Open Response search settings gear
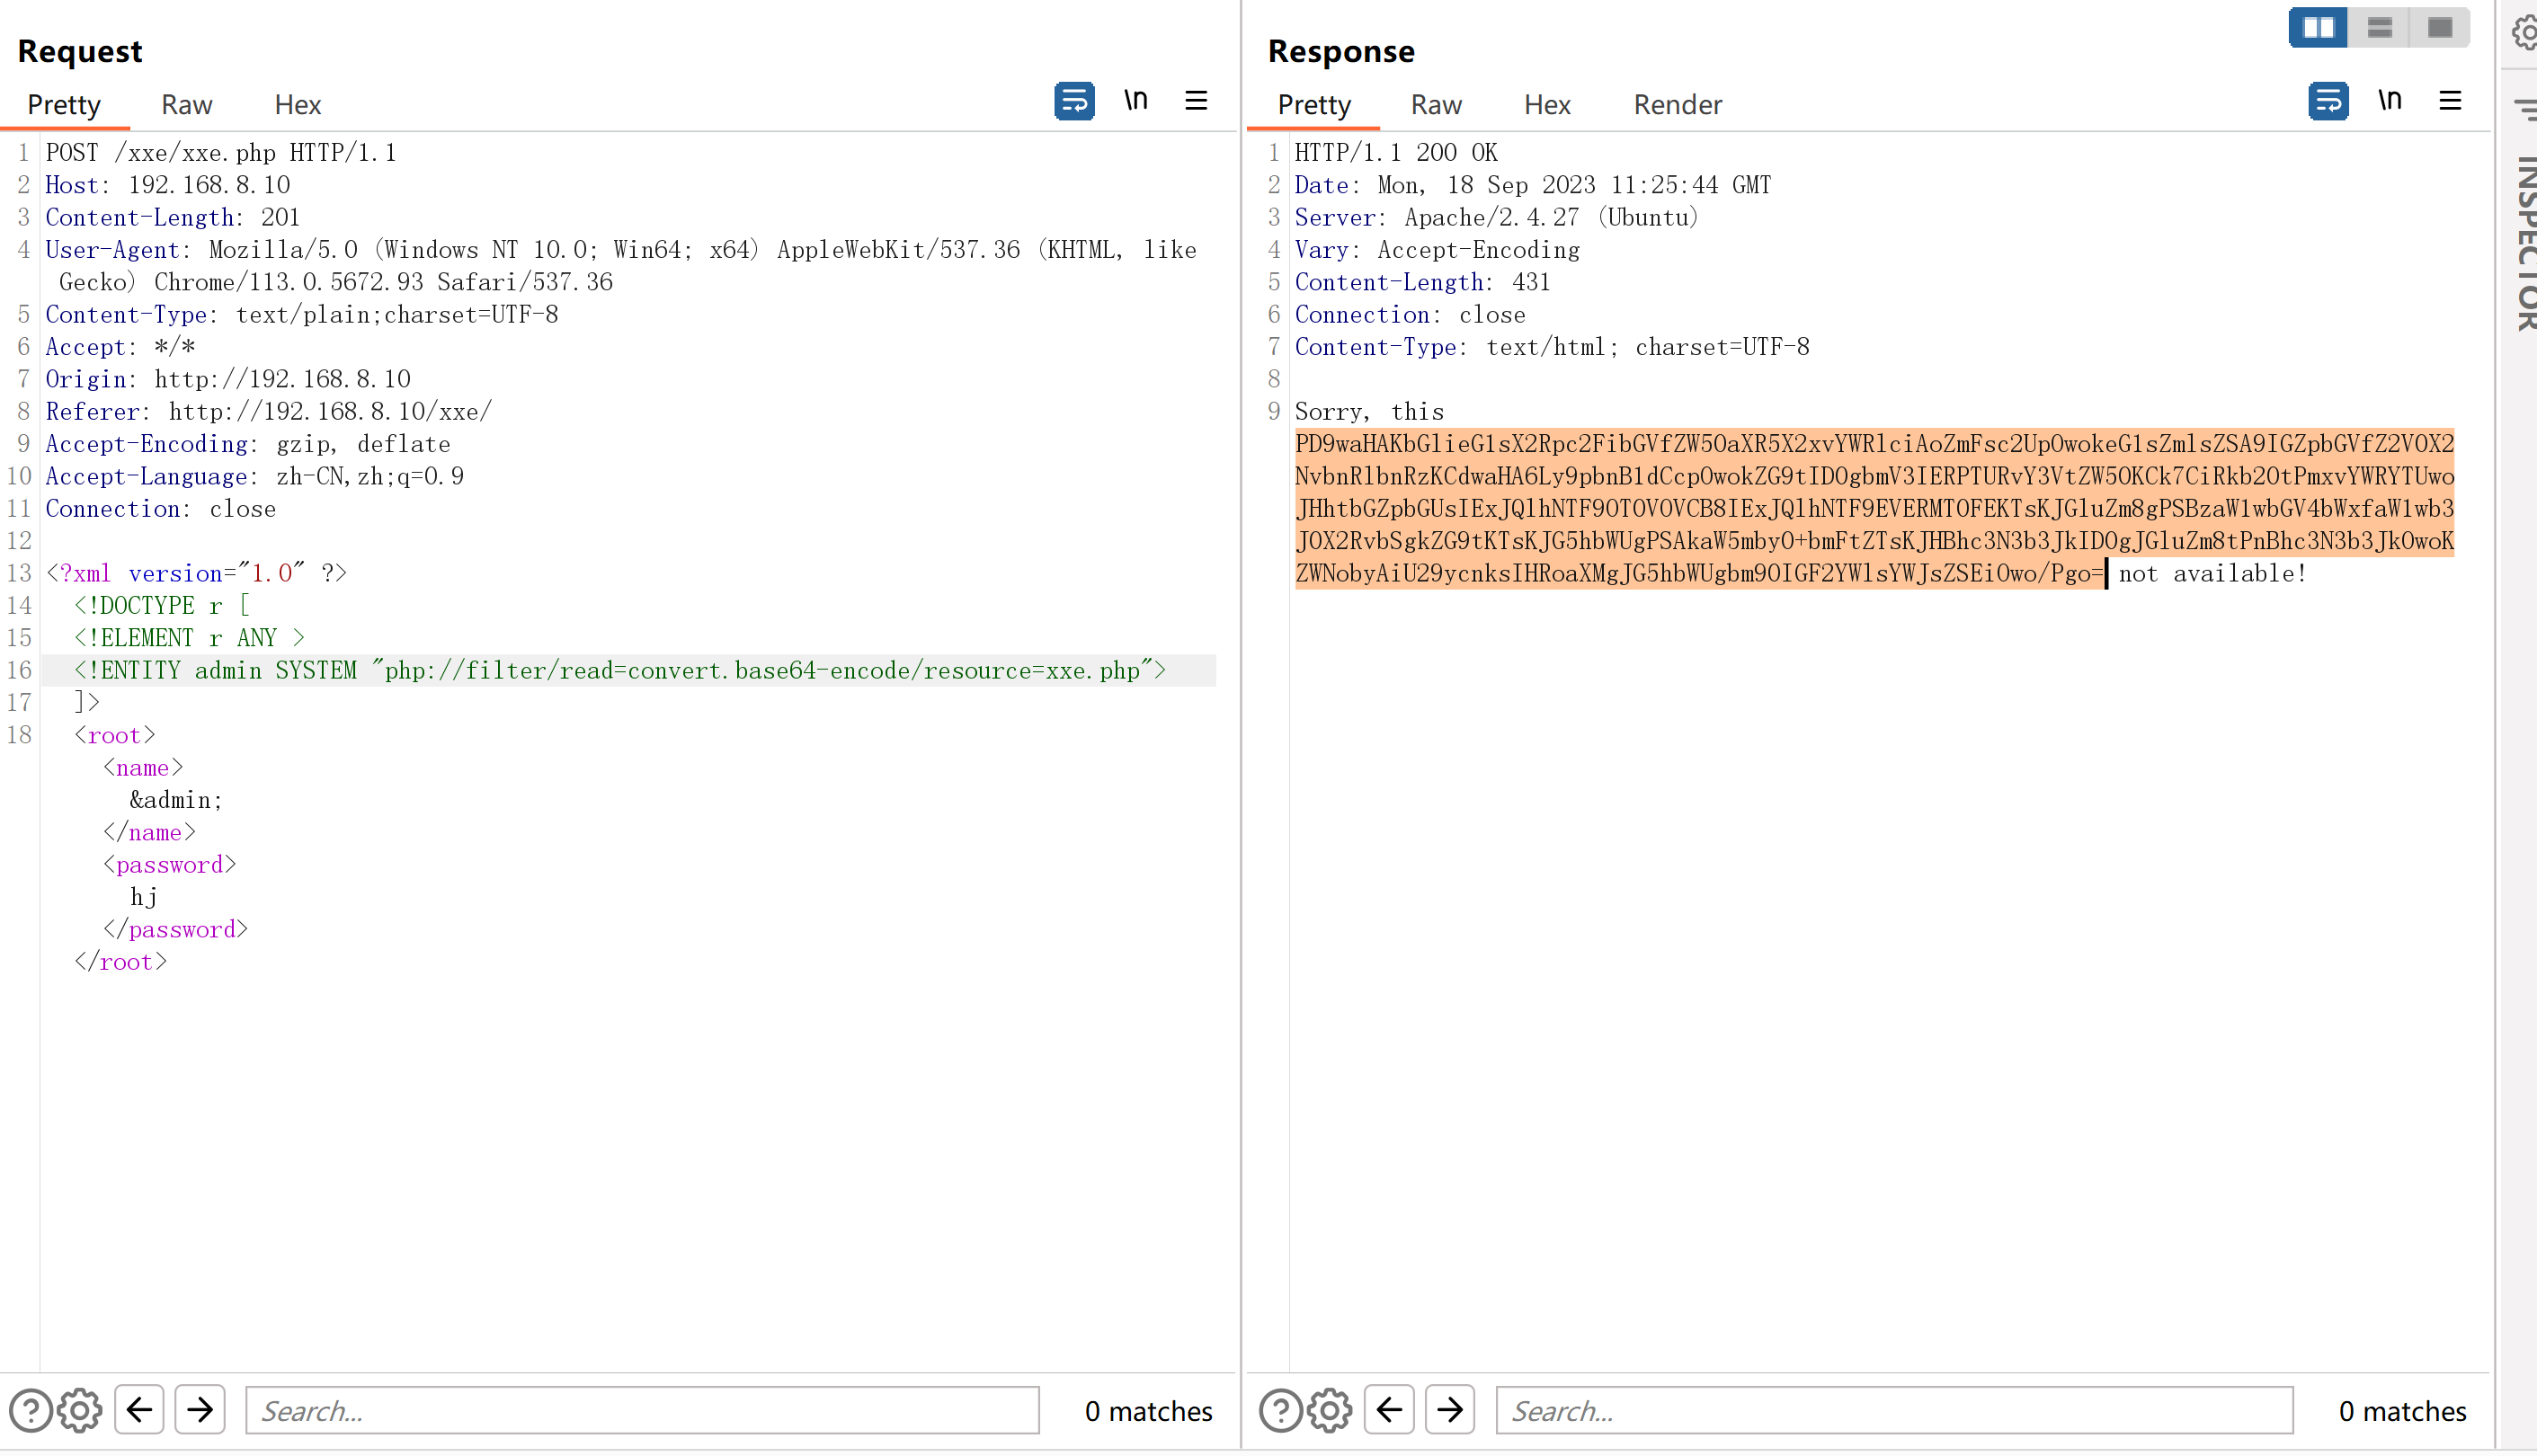2537x1456 pixels. coord(1330,1410)
